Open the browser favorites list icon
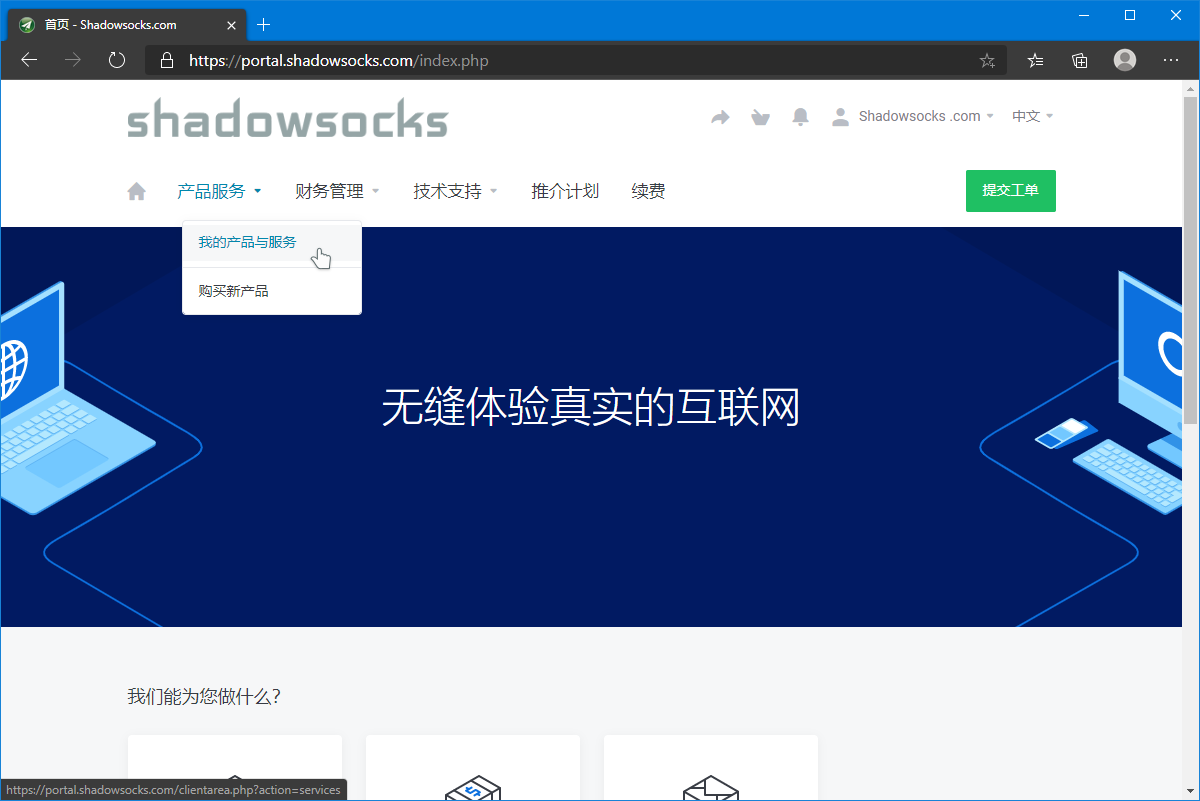Viewport: 1200px width, 801px height. coord(1035,60)
